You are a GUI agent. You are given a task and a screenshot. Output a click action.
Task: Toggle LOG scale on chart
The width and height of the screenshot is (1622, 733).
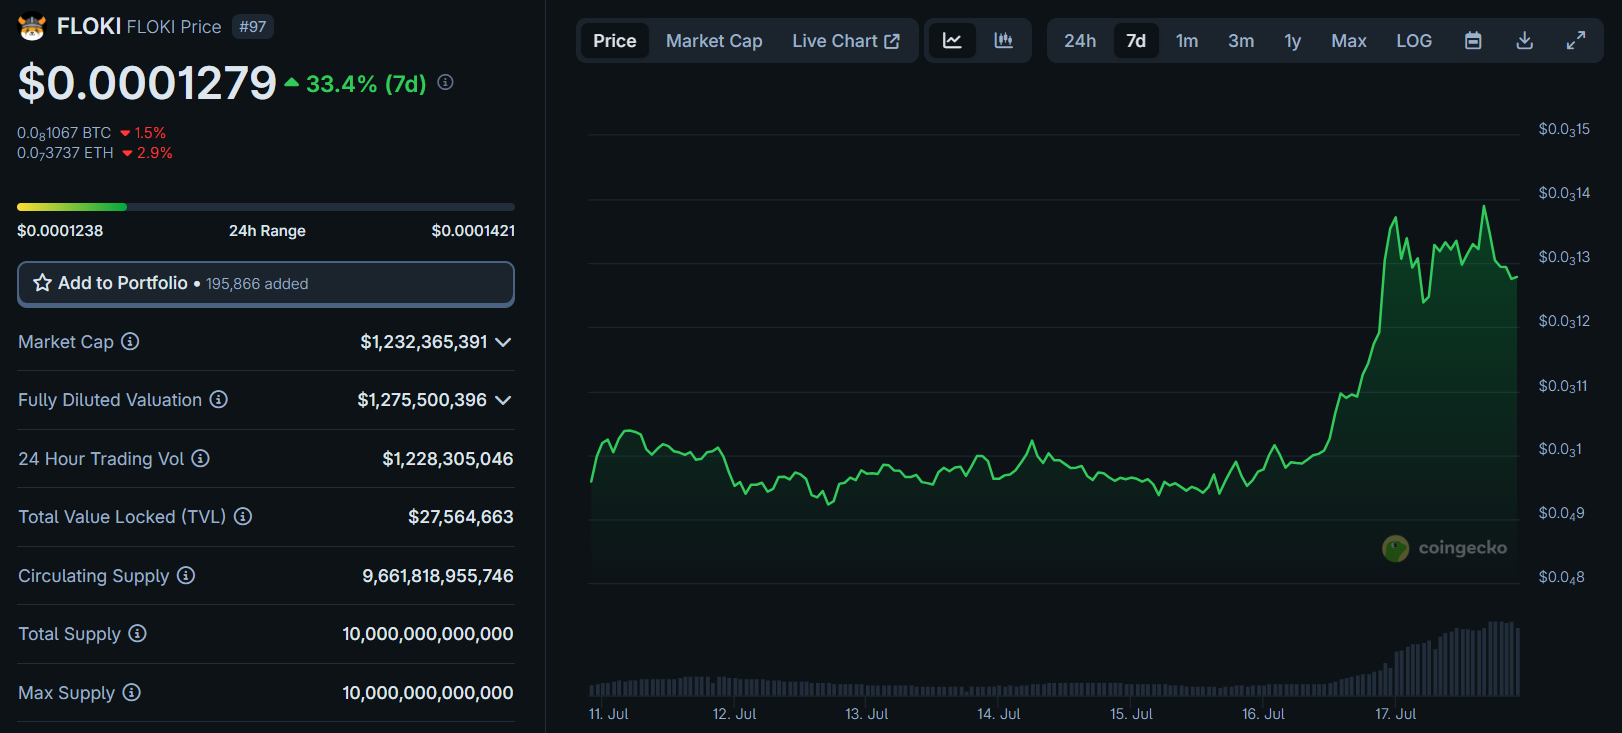coord(1414,41)
